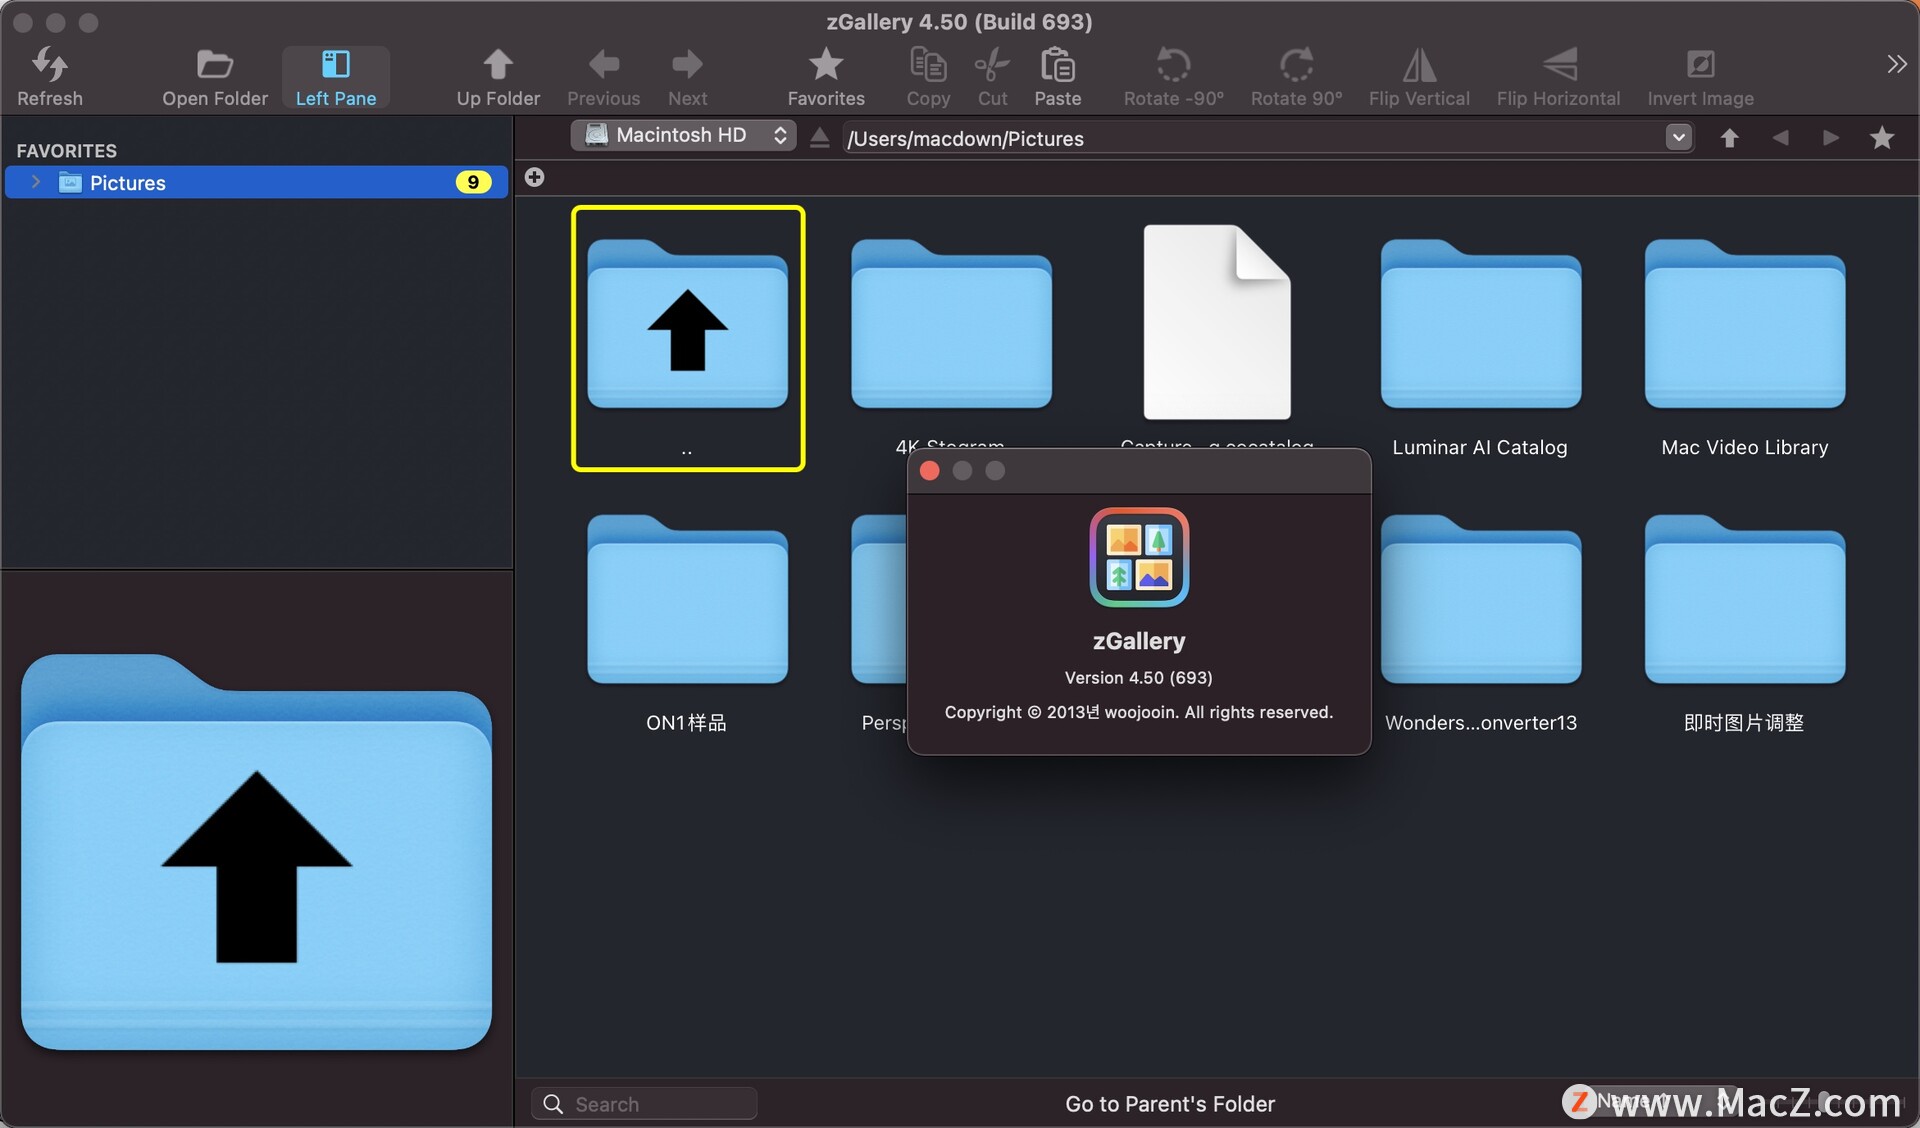The image size is (1920, 1128).
Task: Click the Invert Image icon
Action: click(1700, 76)
